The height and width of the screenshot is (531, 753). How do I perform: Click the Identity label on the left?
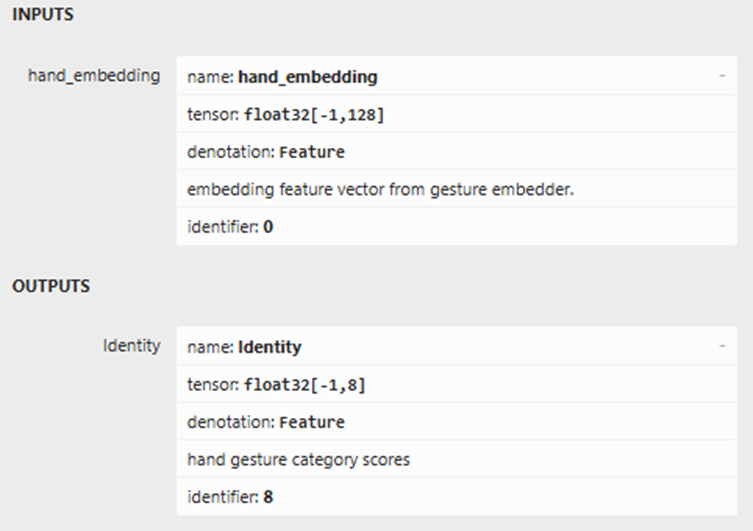point(132,346)
